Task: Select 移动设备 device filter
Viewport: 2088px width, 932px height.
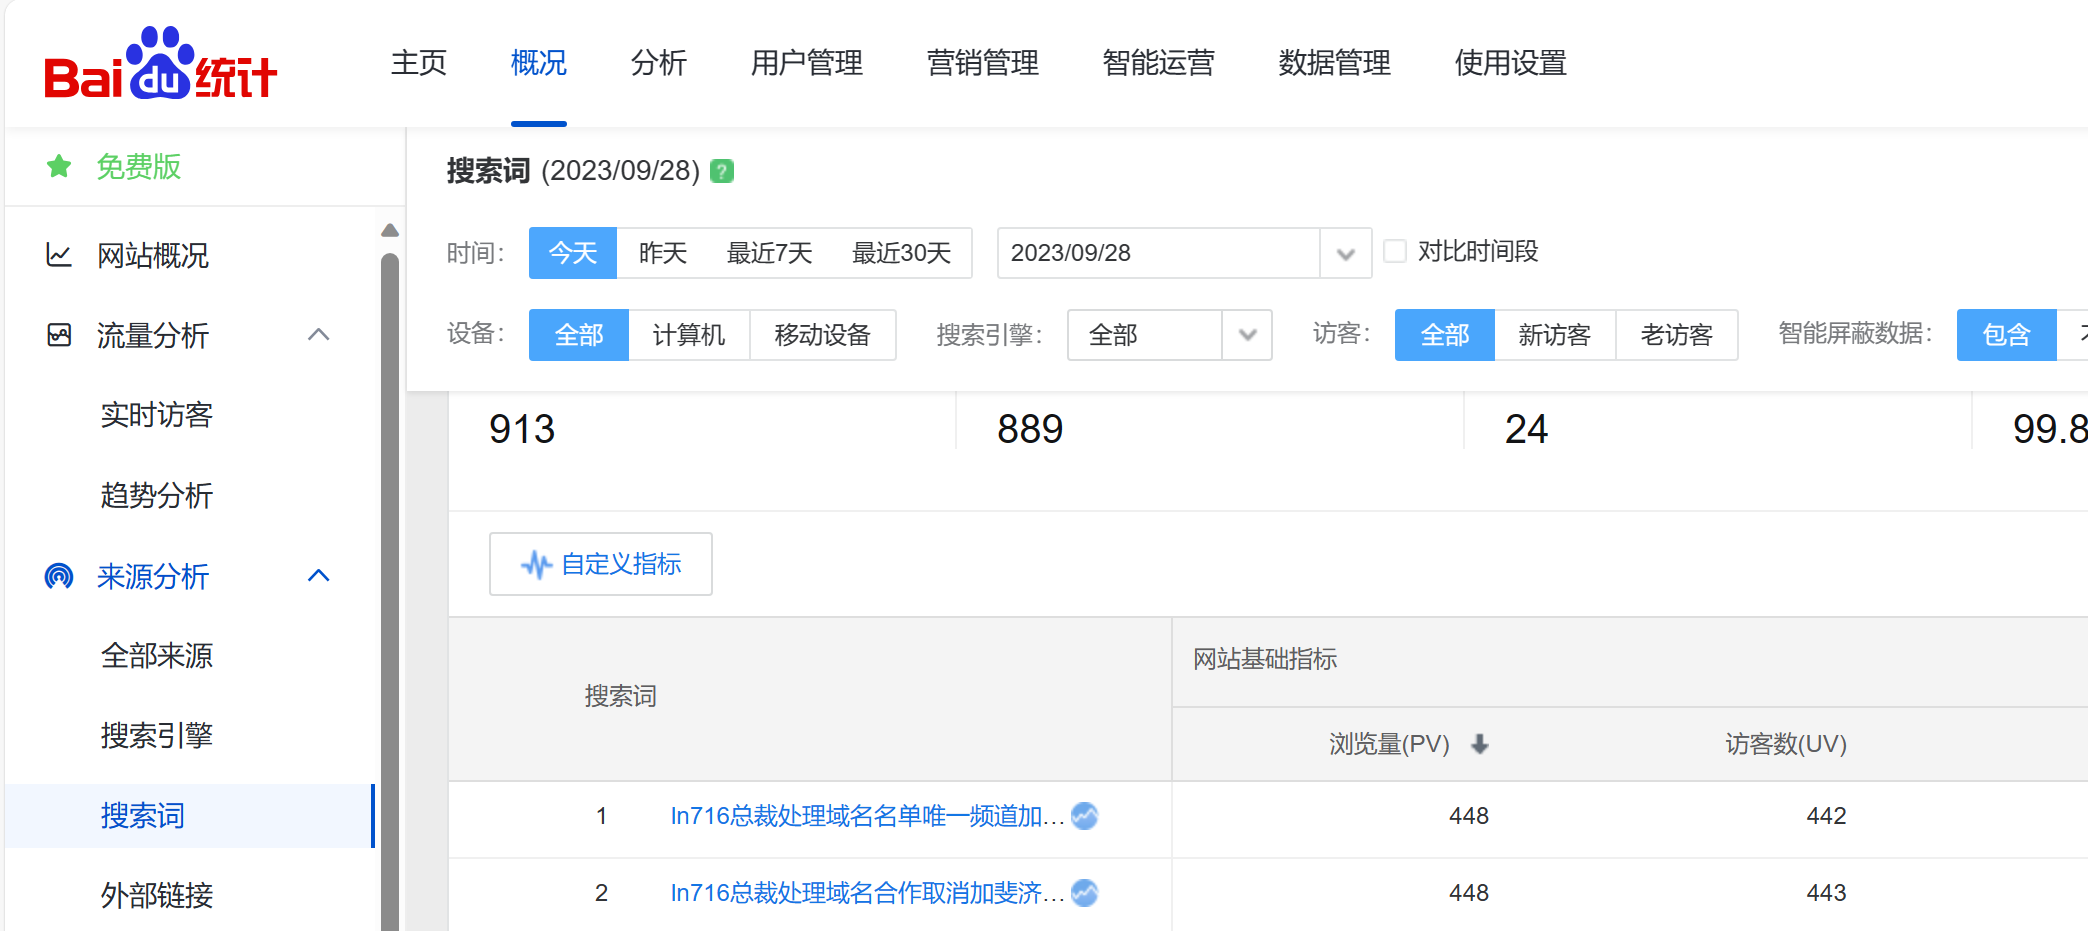Action: [822, 335]
